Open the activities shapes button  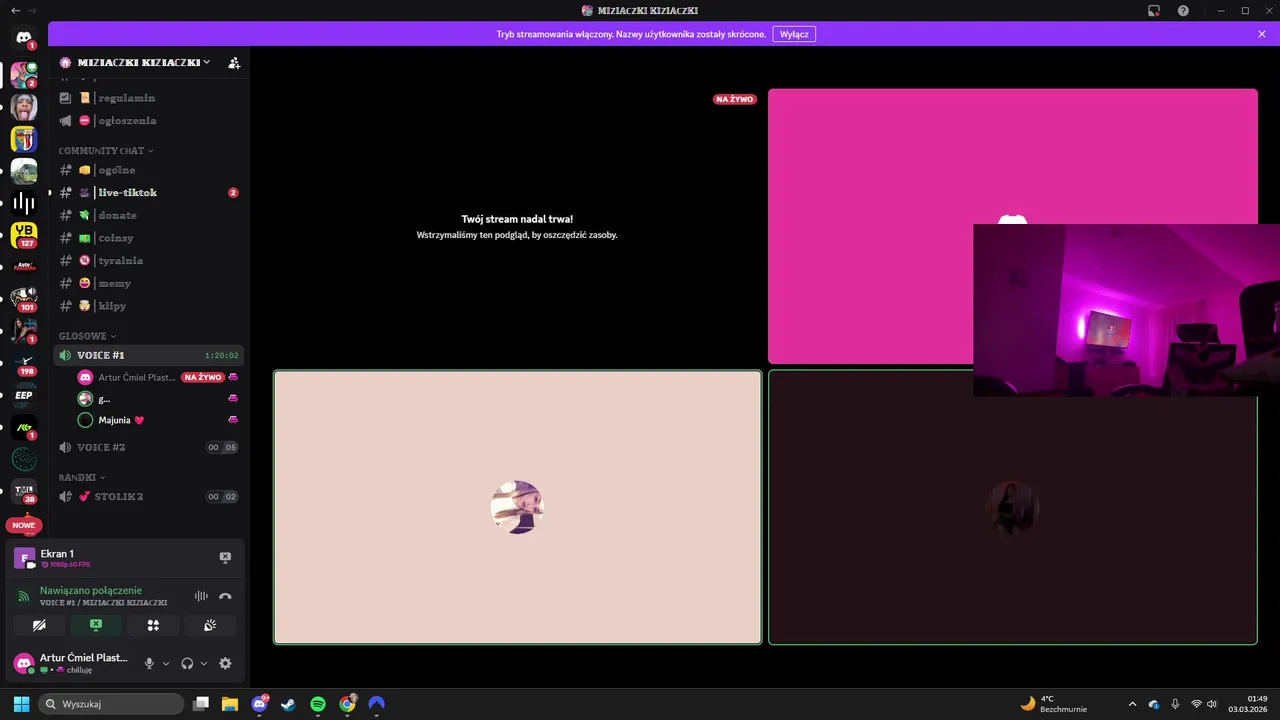pyautogui.click(x=153, y=625)
